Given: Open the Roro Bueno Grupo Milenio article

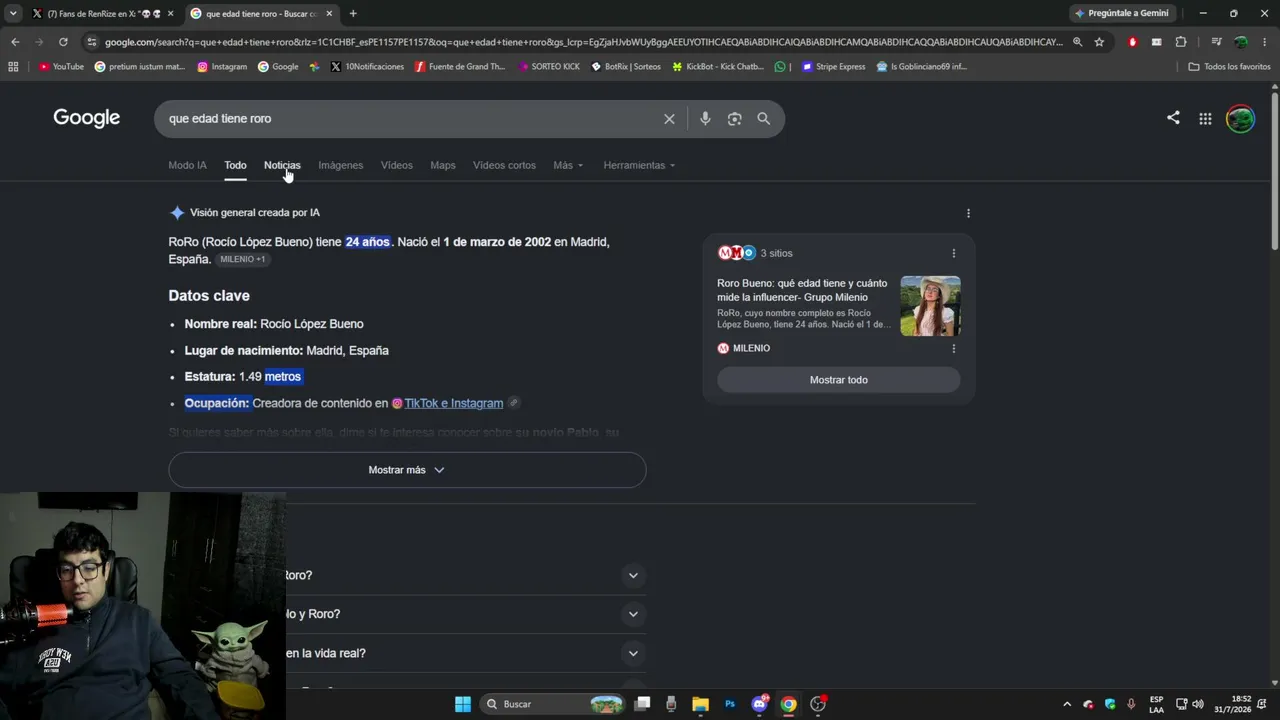Looking at the screenshot, I should [802, 290].
